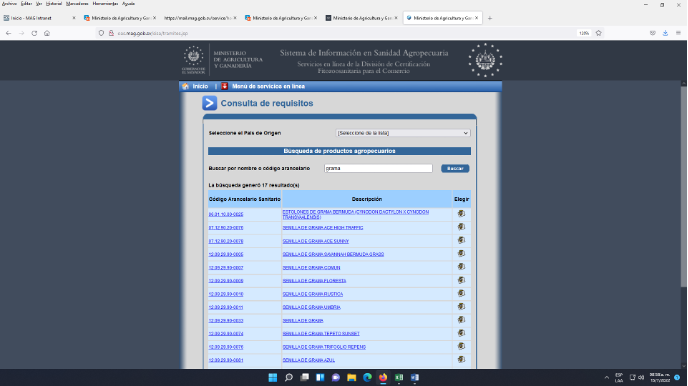688x386 pixels.
Task: Click the product name search field
Action: pyautogui.click(x=378, y=168)
